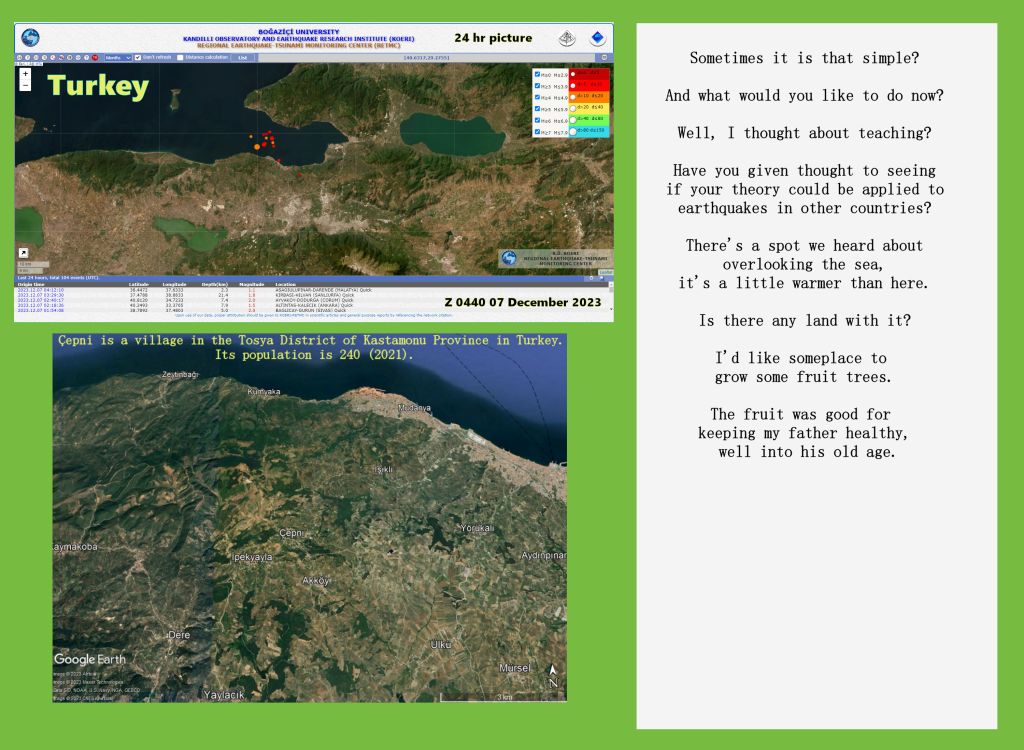Zoom in on the earthquake map
Viewport: 1024px width, 750px height.
click(x=25, y=74)
